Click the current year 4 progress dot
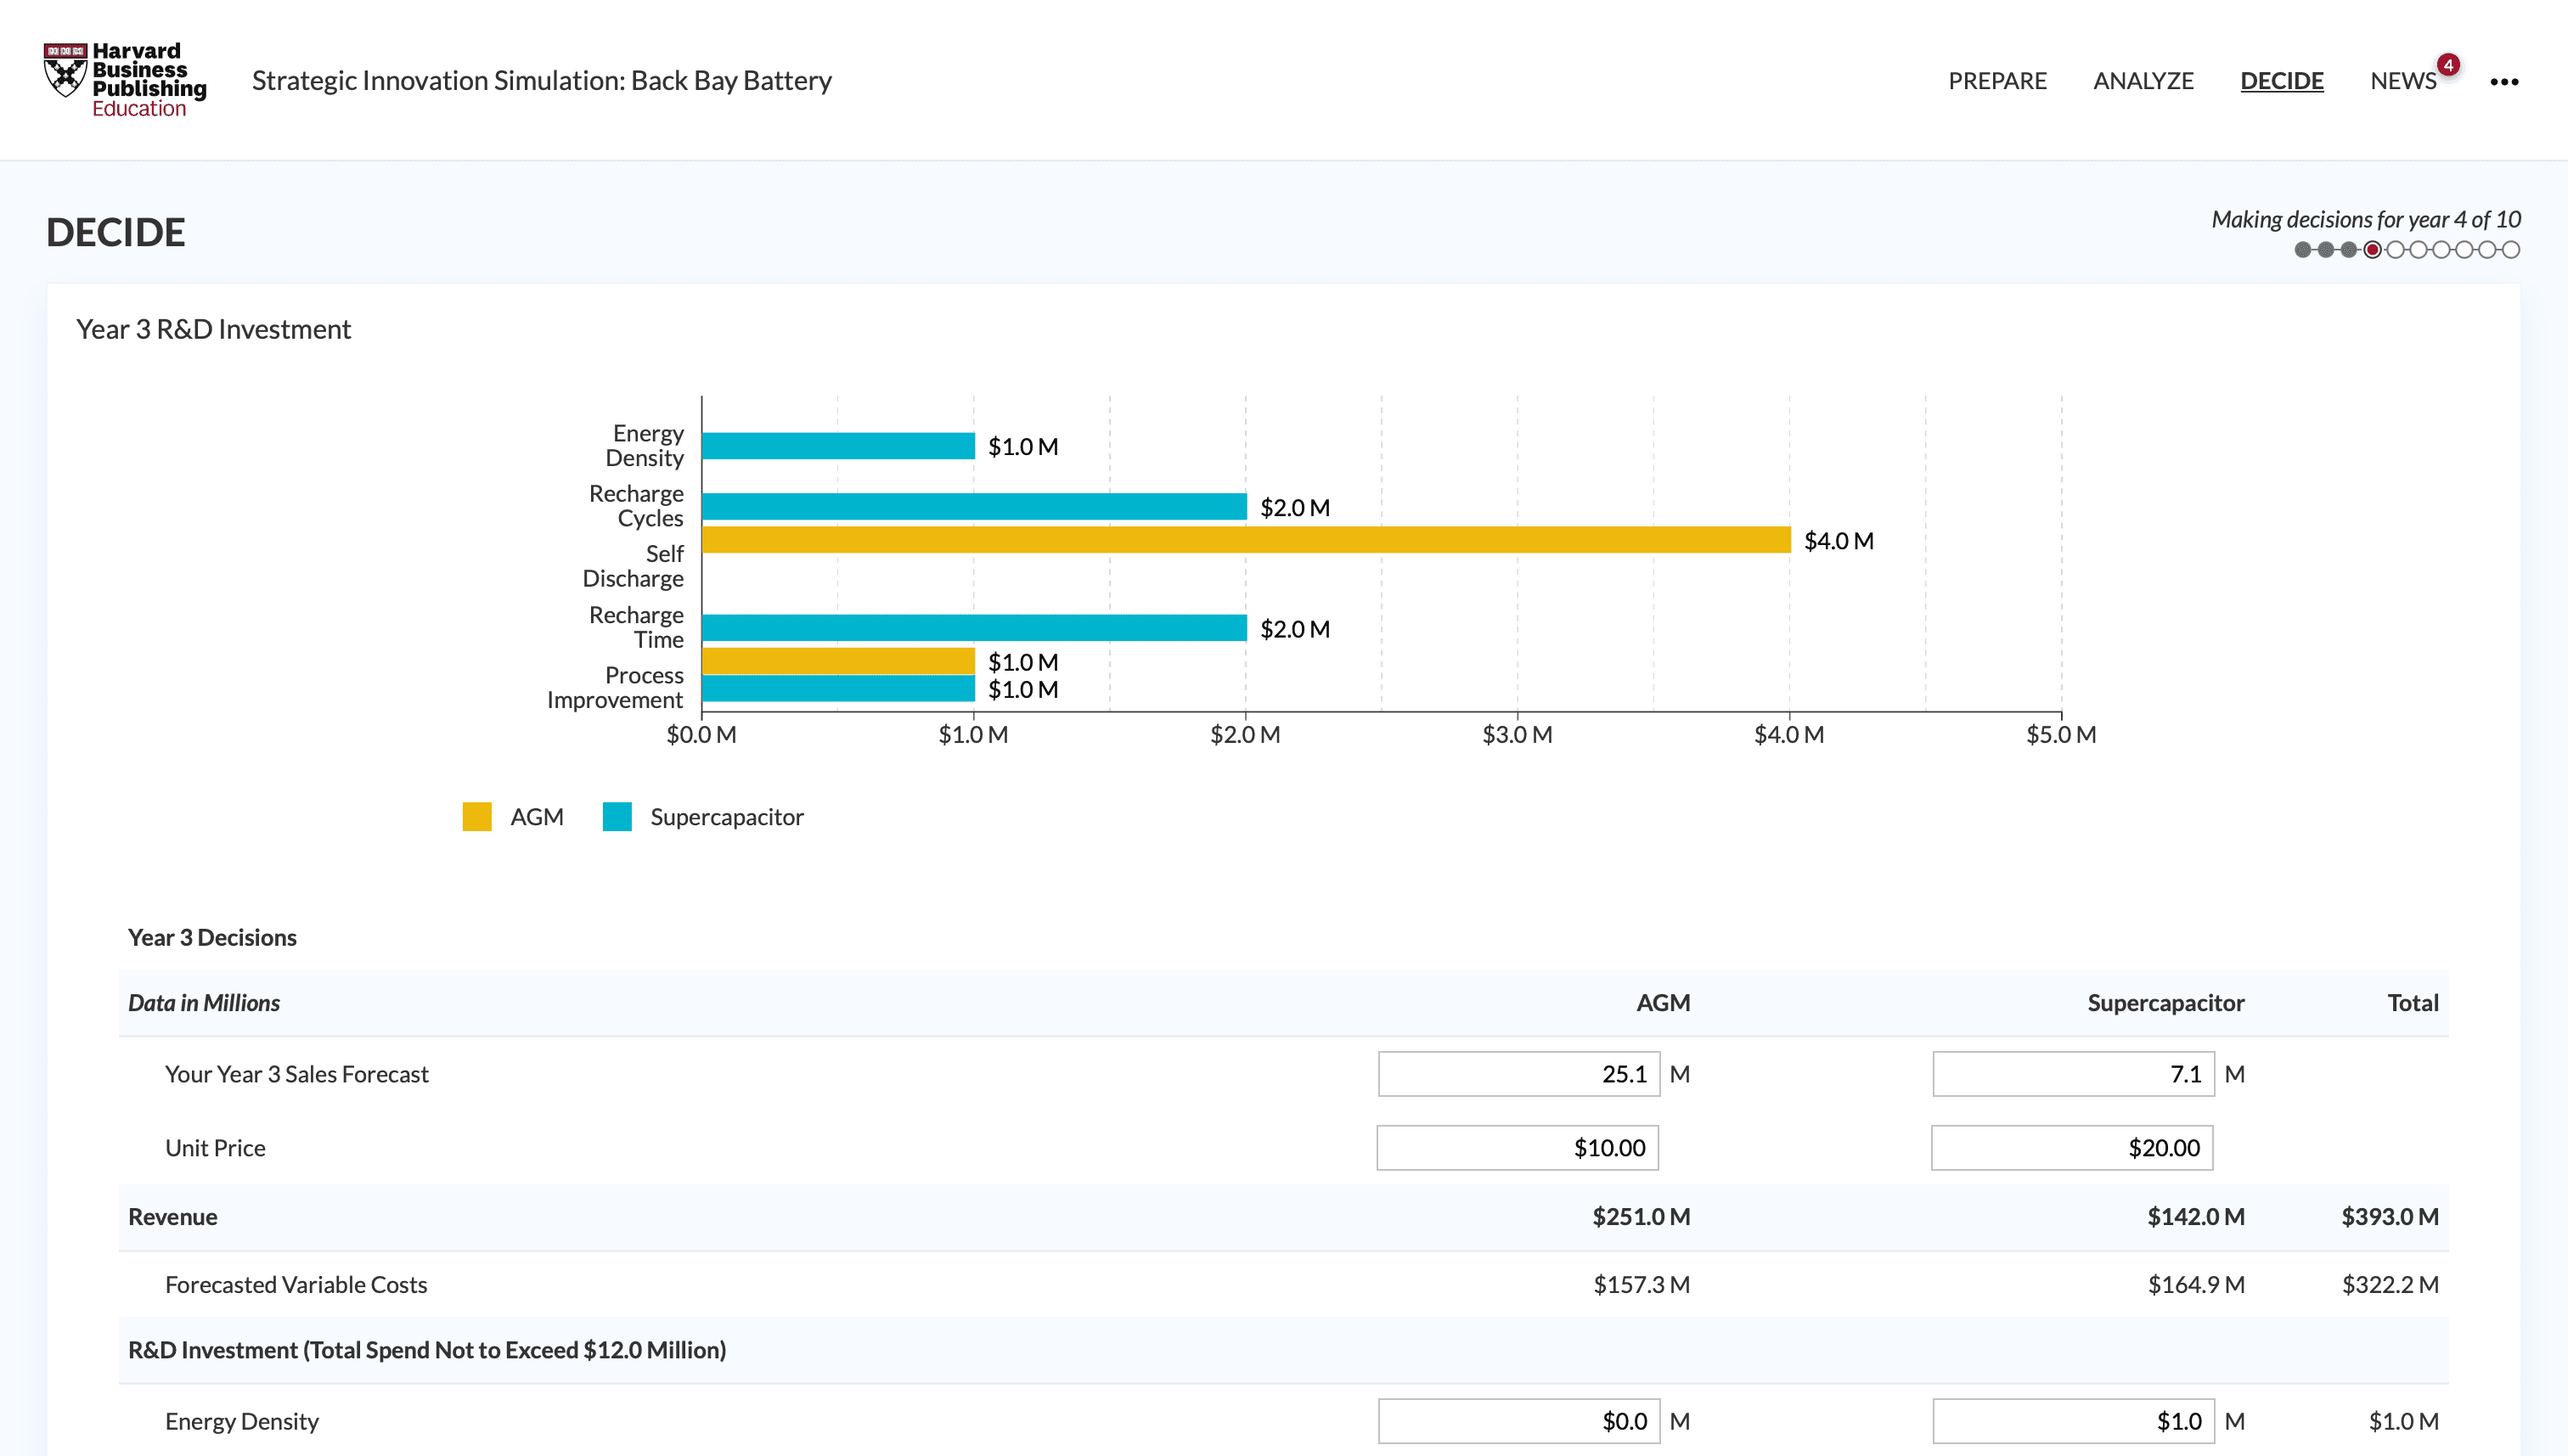The height and width of the screenshot is (1456, 2568). click(2372, 250)
